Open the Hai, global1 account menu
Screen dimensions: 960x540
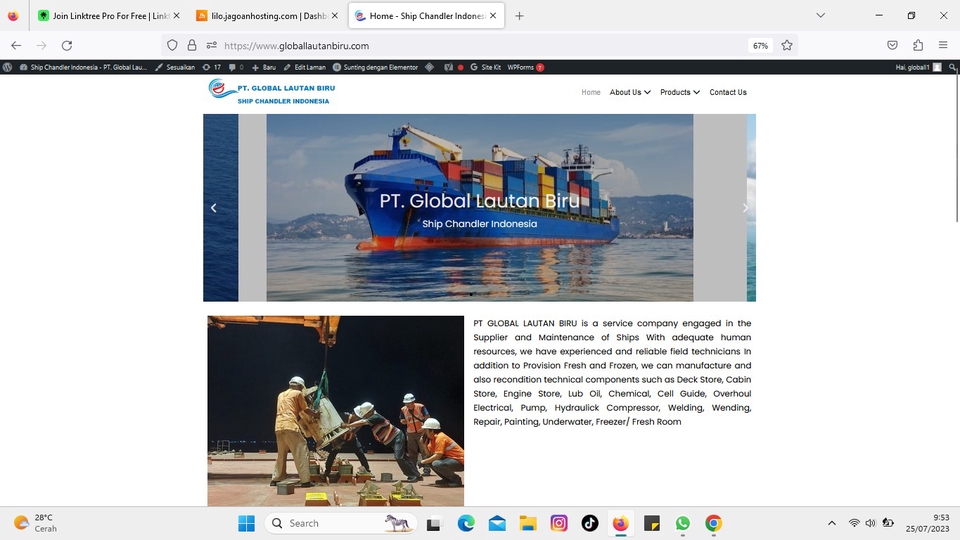[x=918, y=67]
